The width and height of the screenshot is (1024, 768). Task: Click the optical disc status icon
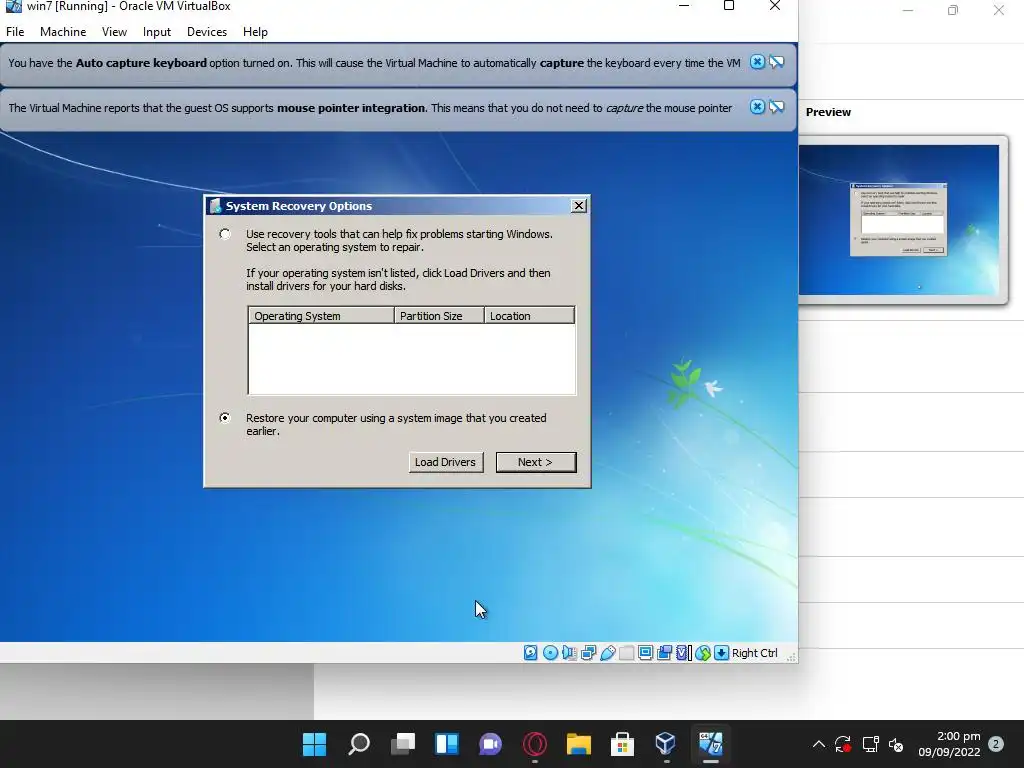pyautogui.click(x=550, y=652)
